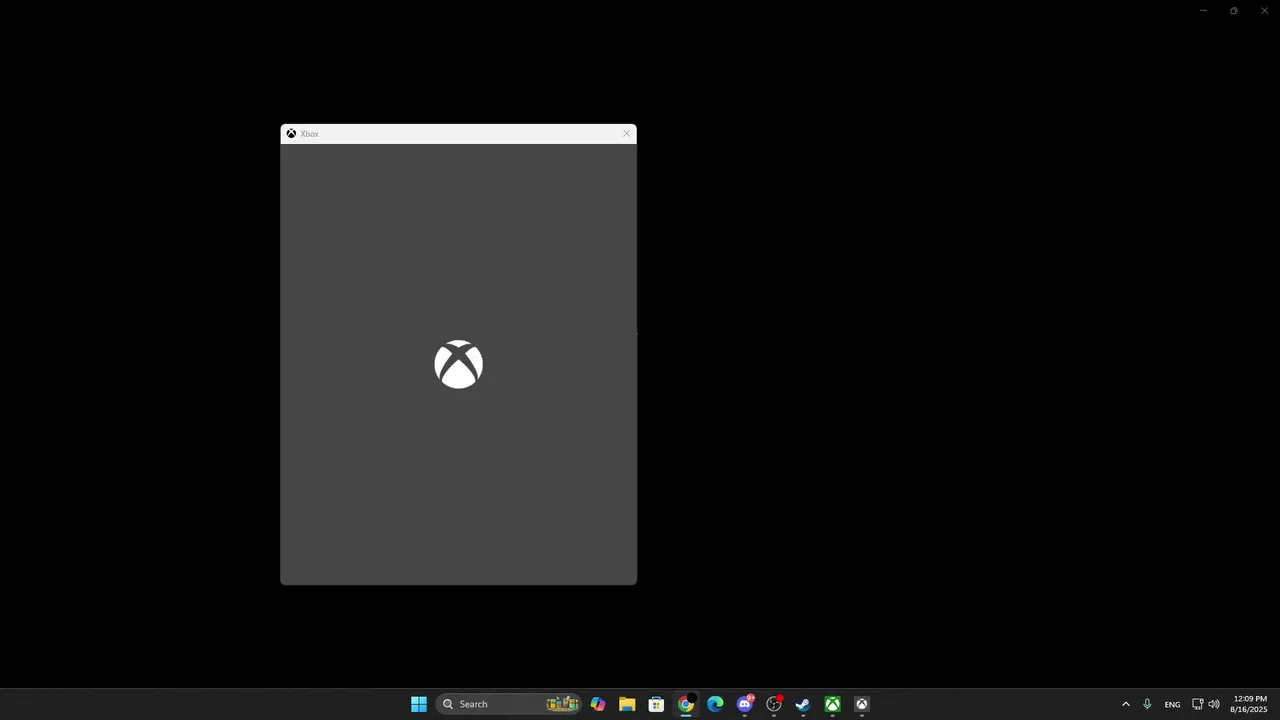Image resolution: width=1280 pixels, height=720 pixels.
Task: Open the ENG language input switcher
Action: [1172, 704]
